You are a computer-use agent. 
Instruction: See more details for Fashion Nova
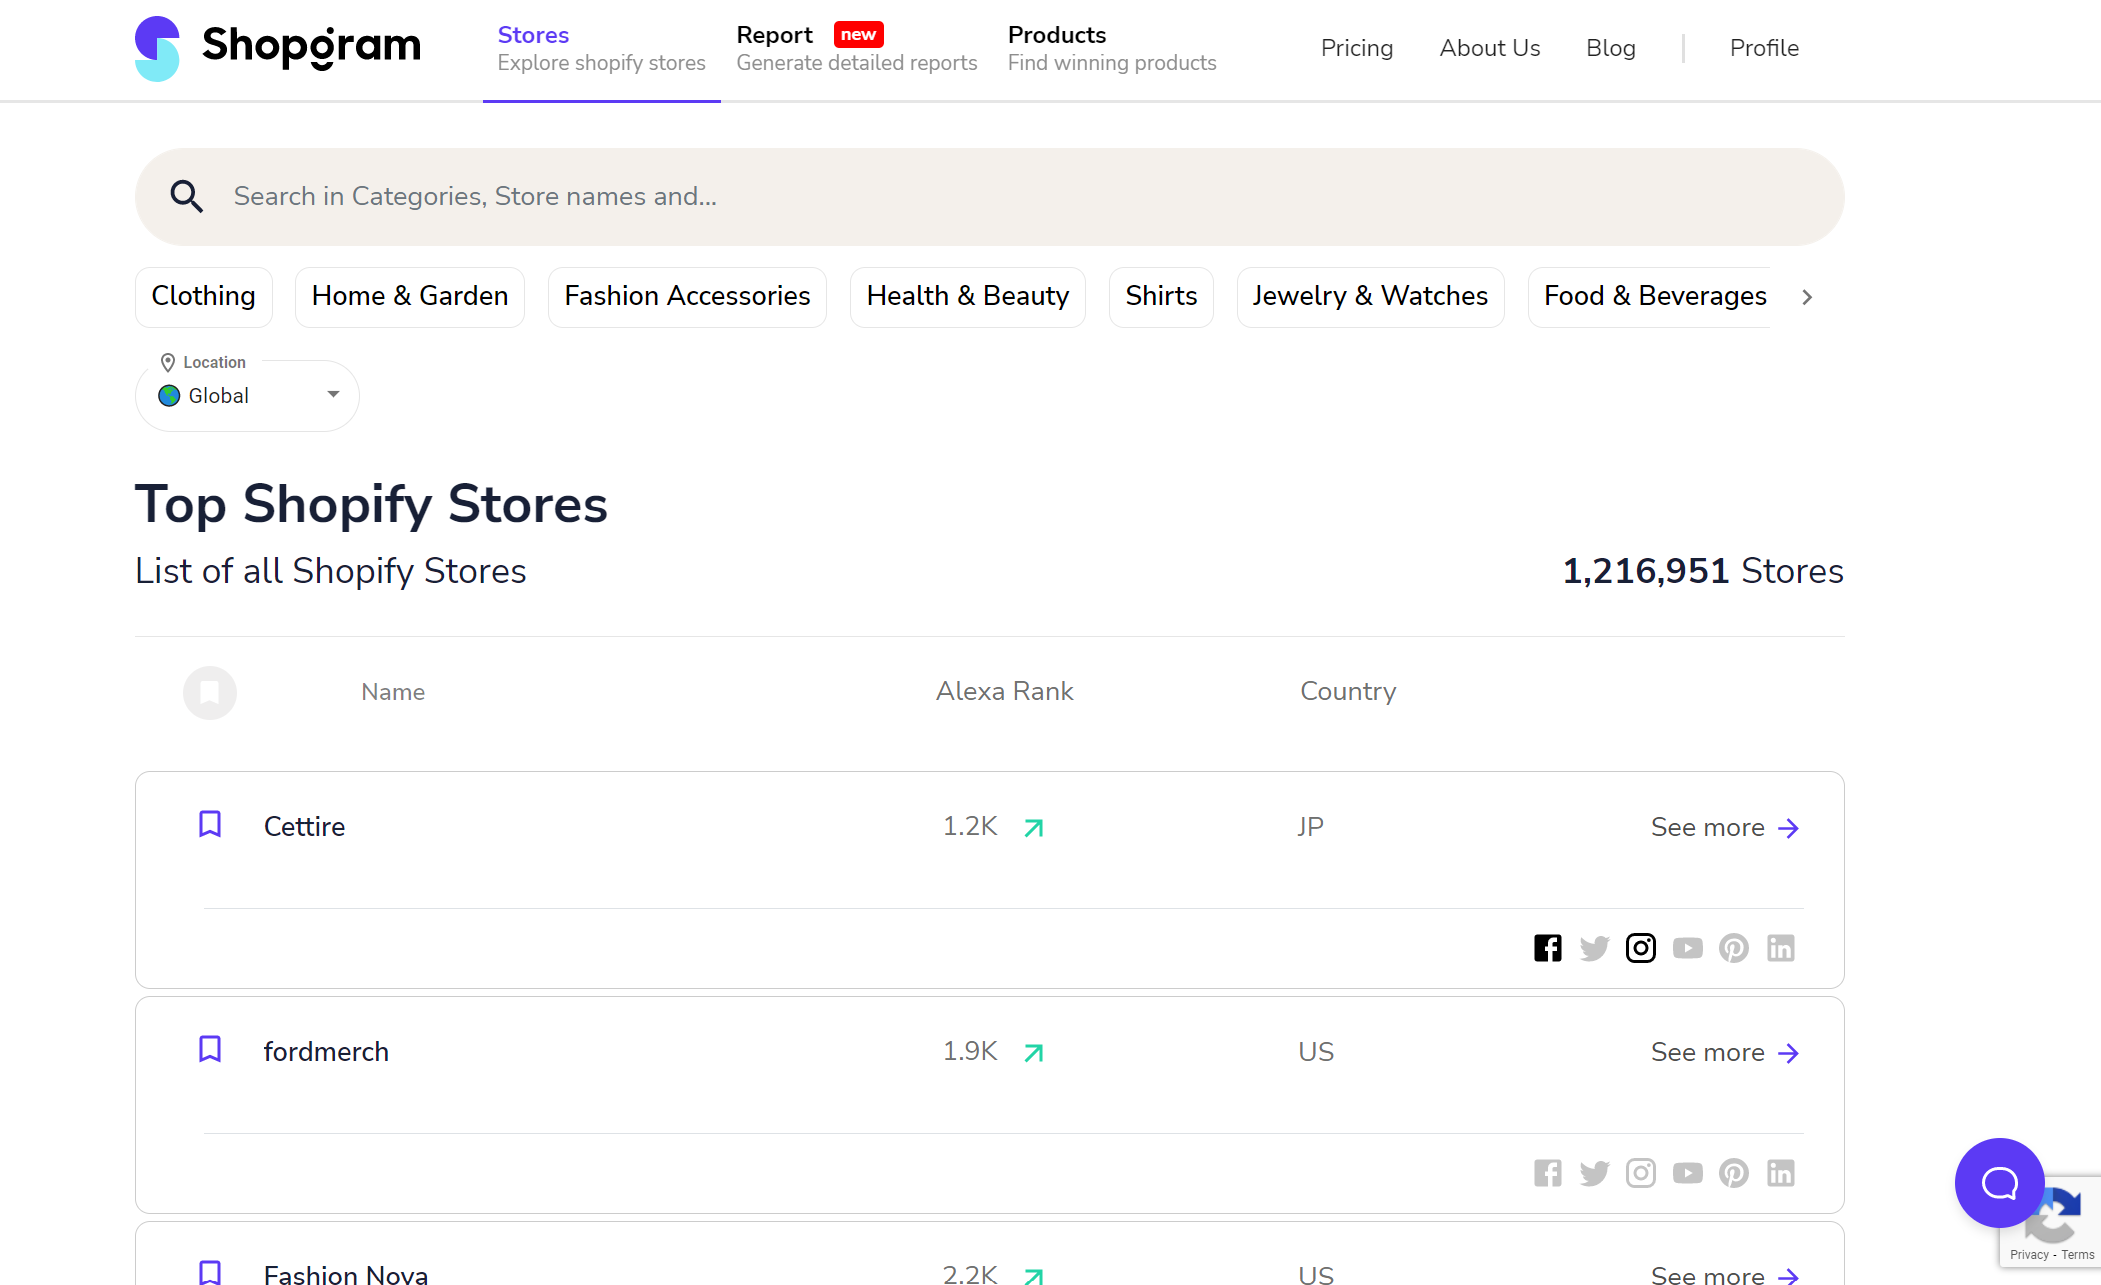1725,1274
